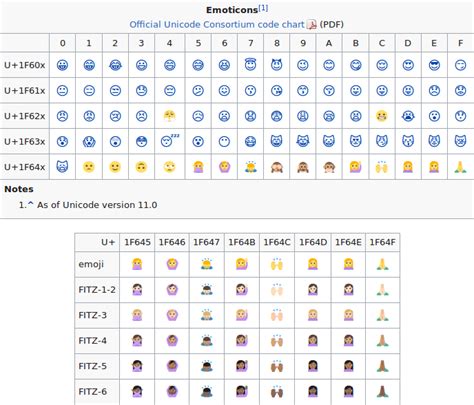Click the U+1F62x row header
This screenshot has width=474, height=405.
coord(24,116)
